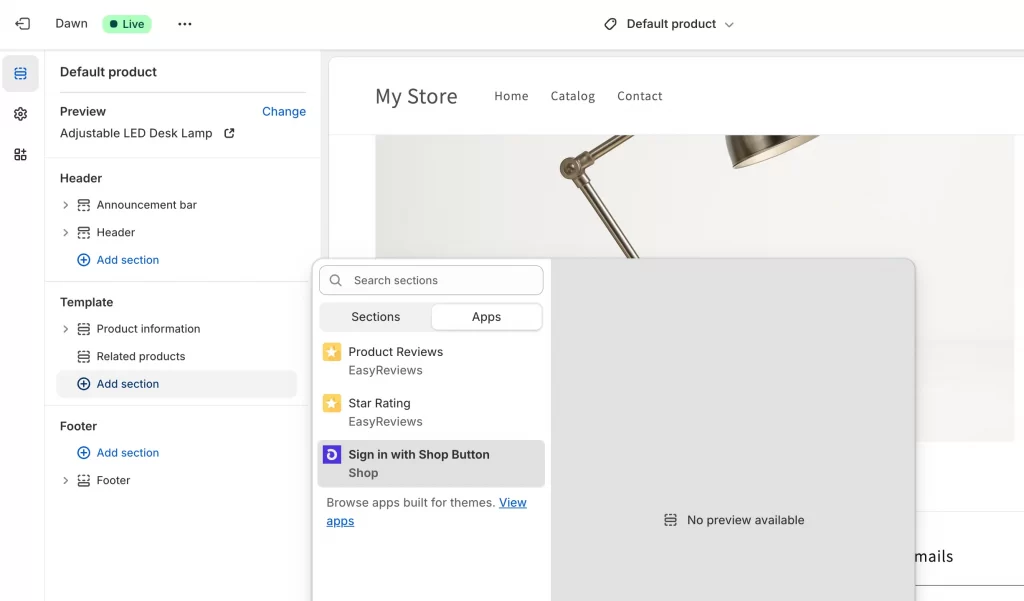Click Add section under Footer group
Viewport: 1024px width, 601px height.
(118, 453)
